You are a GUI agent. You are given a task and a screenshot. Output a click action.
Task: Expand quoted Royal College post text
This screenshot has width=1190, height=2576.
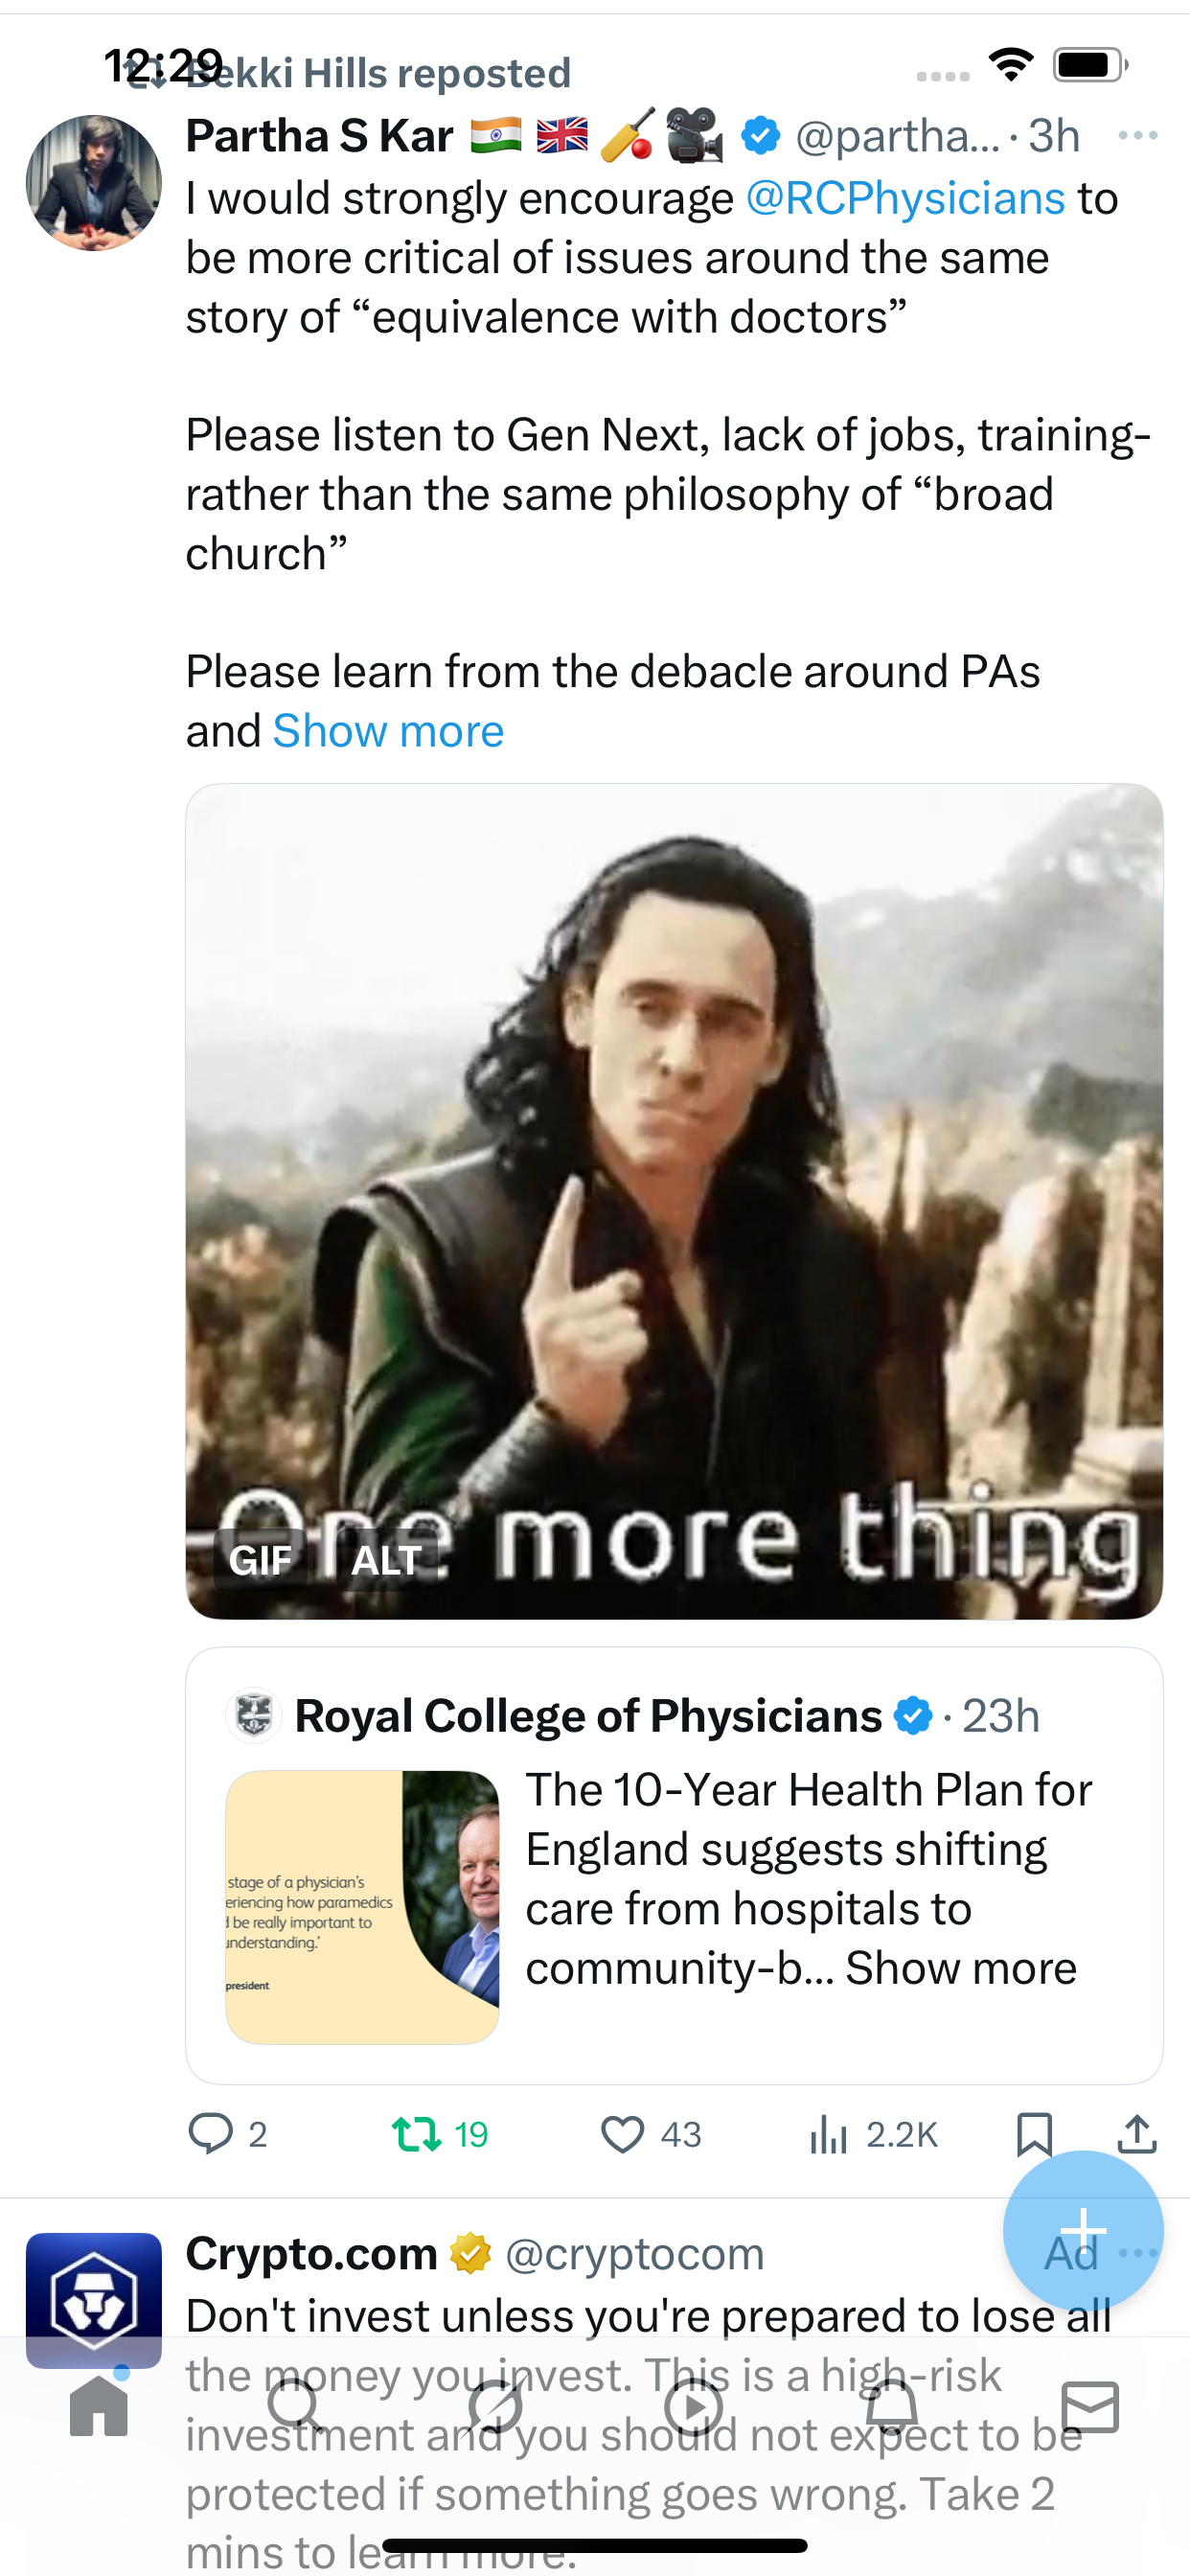(x=960, y=1968)
